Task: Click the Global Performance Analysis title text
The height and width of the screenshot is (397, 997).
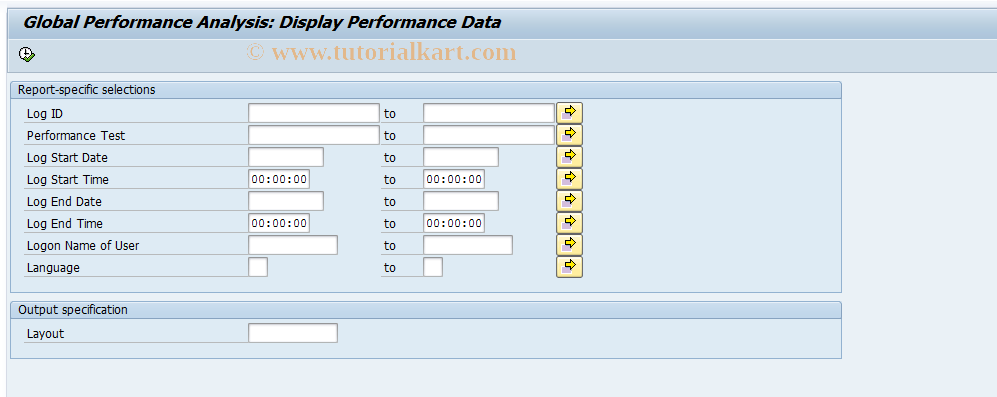Action: 262,23
